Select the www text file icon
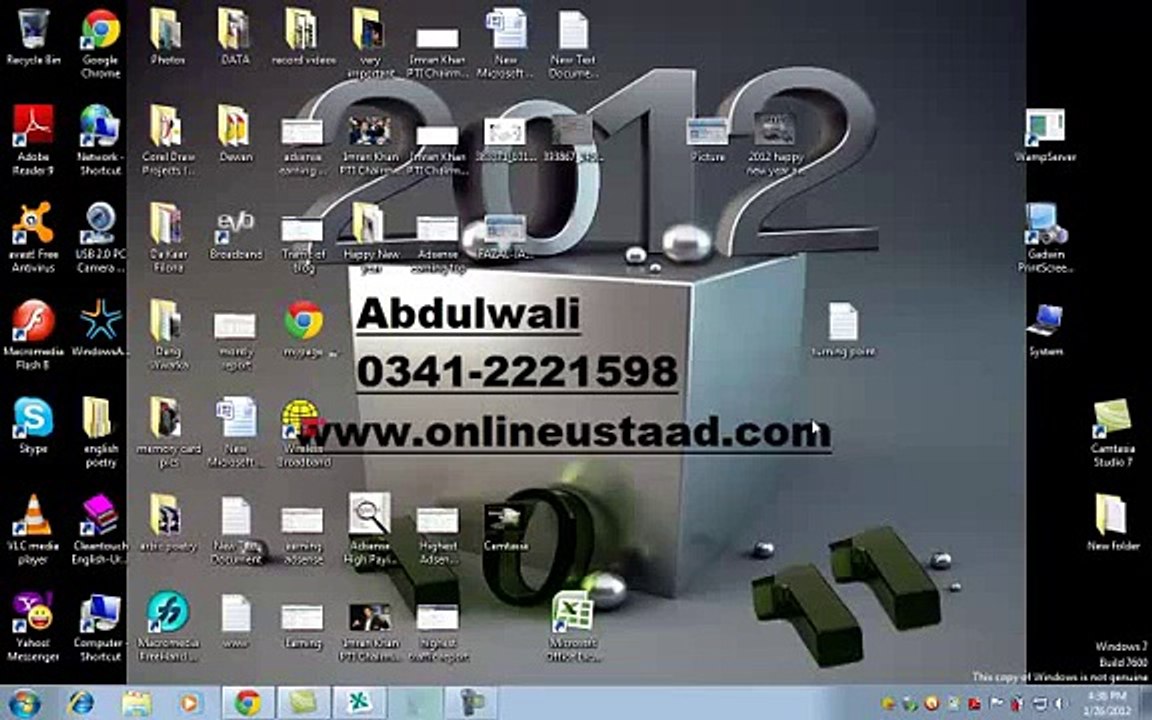The image size is (1152, 720). pos(235,620)
